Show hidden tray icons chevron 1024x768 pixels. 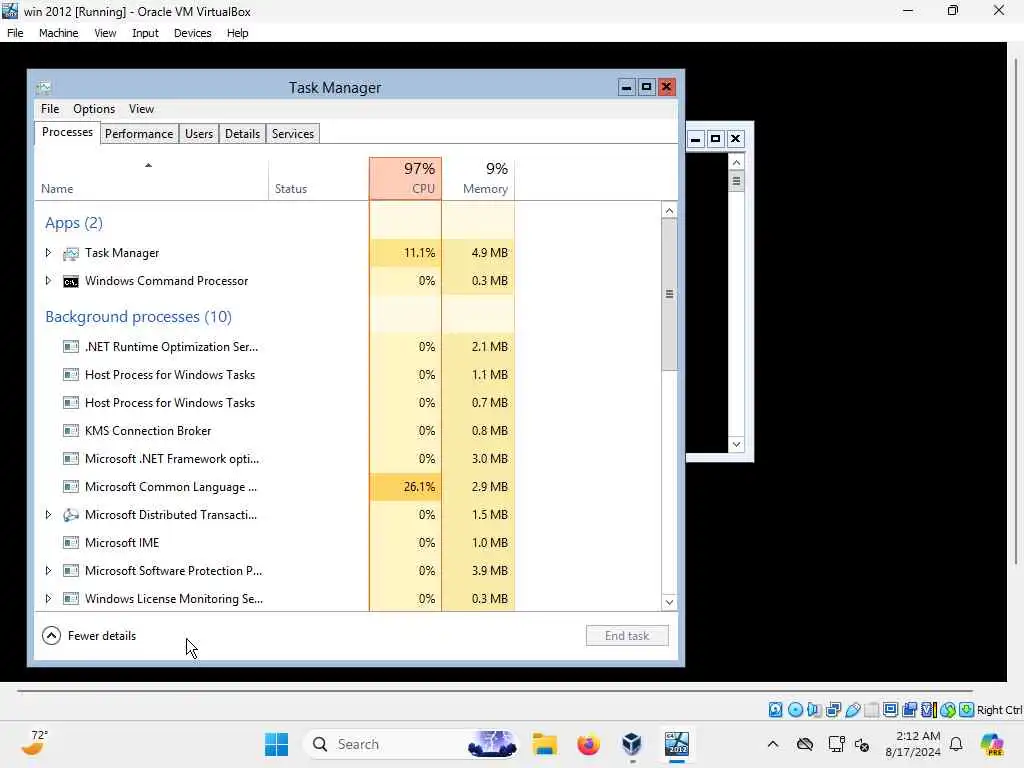[x=773, y=744]
